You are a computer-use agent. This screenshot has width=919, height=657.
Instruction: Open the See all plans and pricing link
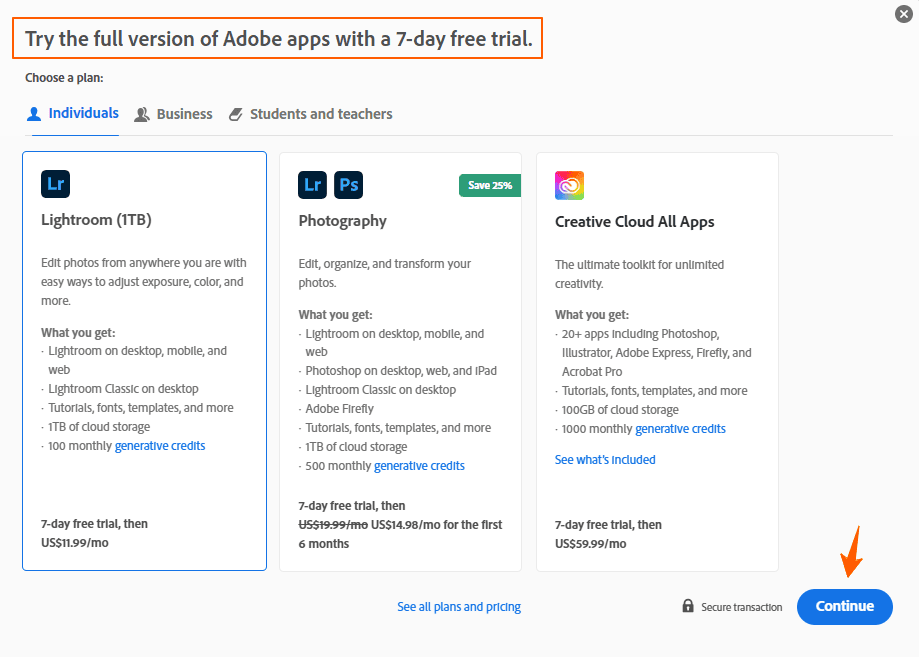pyautogui.click(x=459, y=607)
